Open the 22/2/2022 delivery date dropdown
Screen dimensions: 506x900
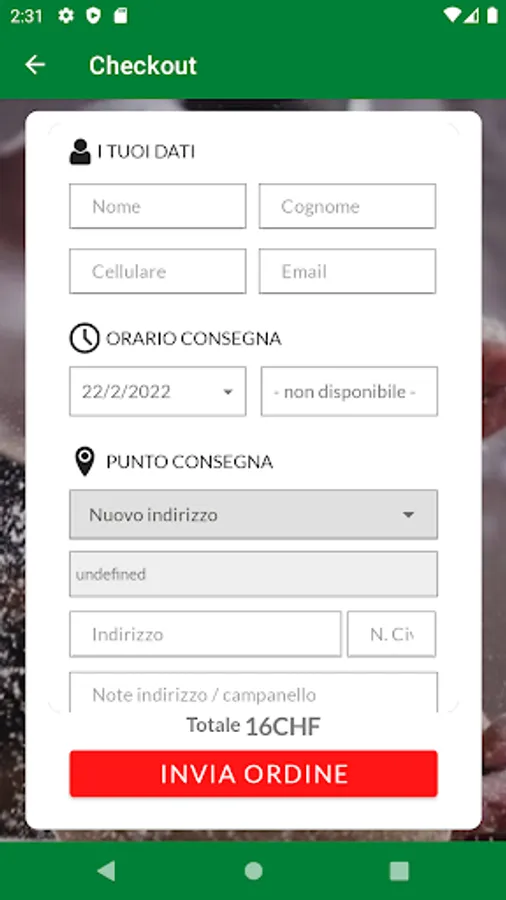tap(158, 391)
